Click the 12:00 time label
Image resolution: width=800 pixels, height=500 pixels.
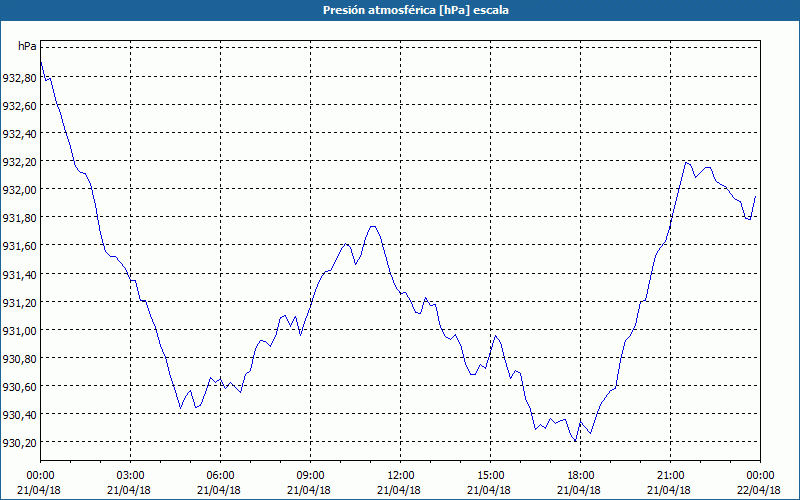click(401, 476)
